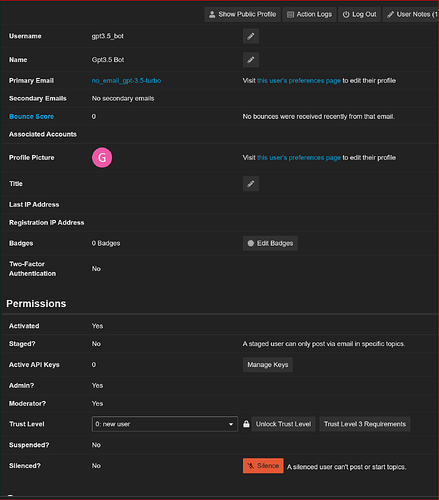
Task: Open preferences page link in Profile Picture row
Action: pos(299,158)
